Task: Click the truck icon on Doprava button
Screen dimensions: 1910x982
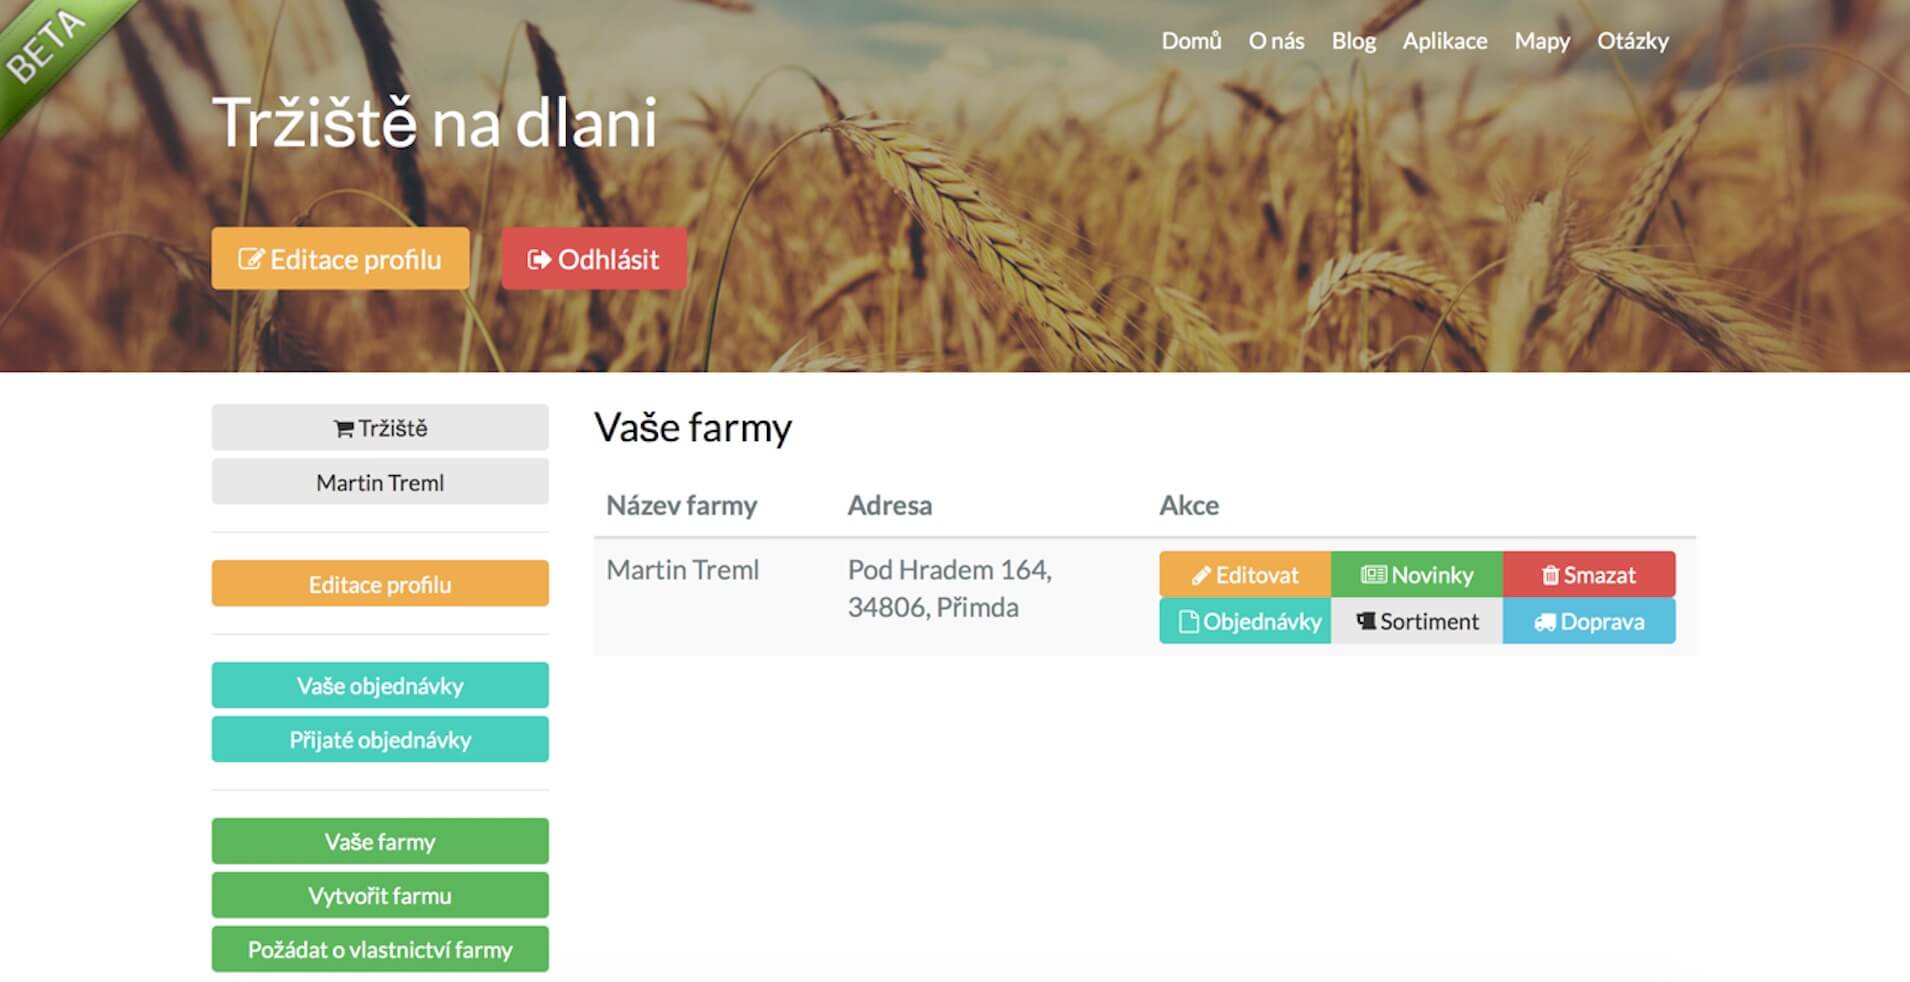Action: 1545,622
